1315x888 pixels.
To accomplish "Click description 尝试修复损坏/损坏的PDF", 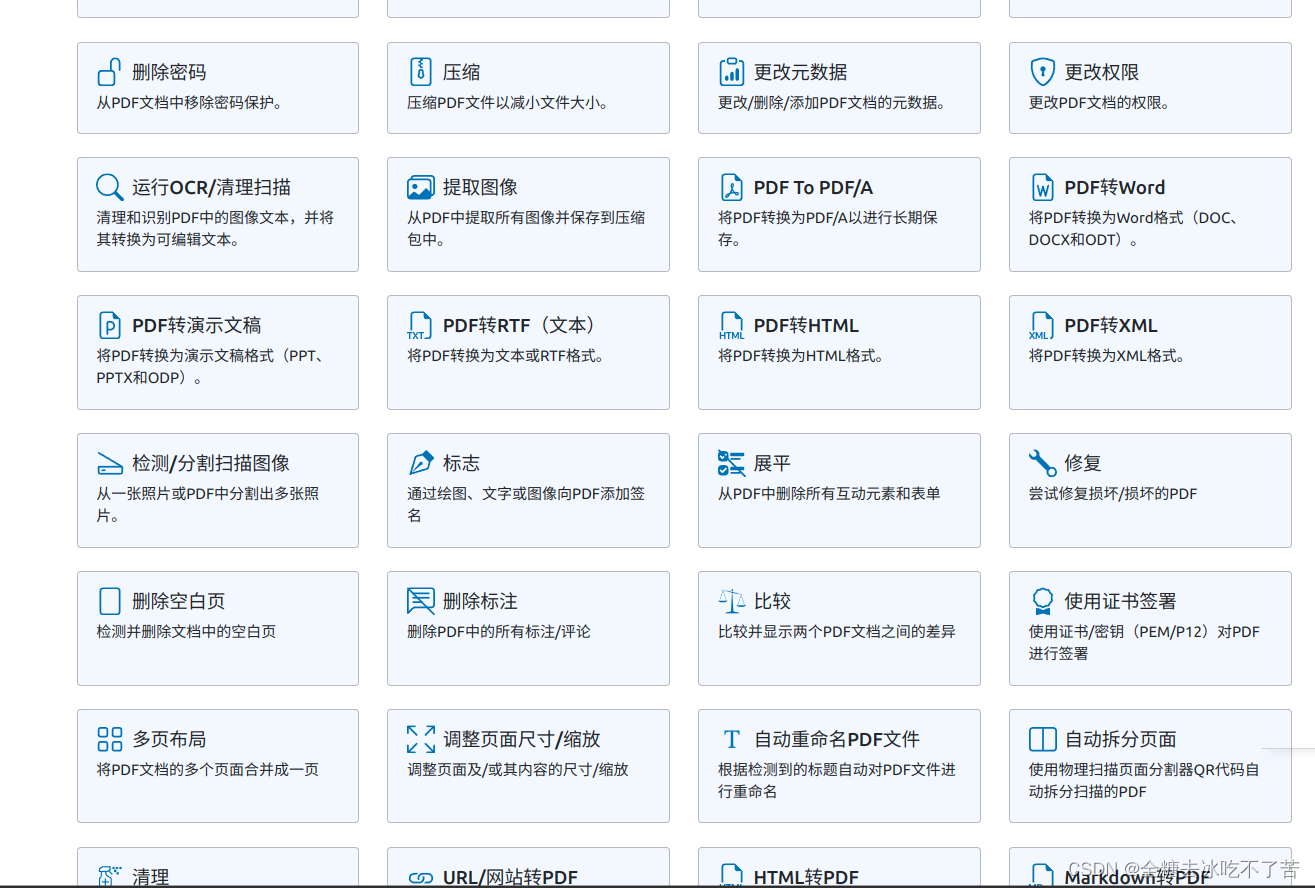I will click(x=1113, y=493).
